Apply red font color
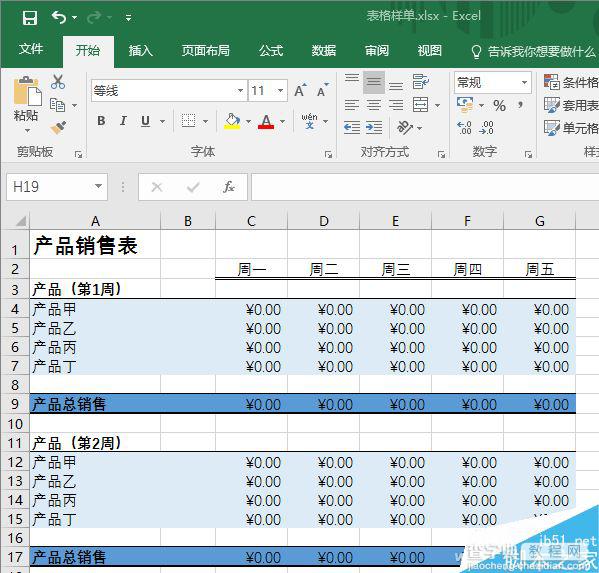 (266, 121)
